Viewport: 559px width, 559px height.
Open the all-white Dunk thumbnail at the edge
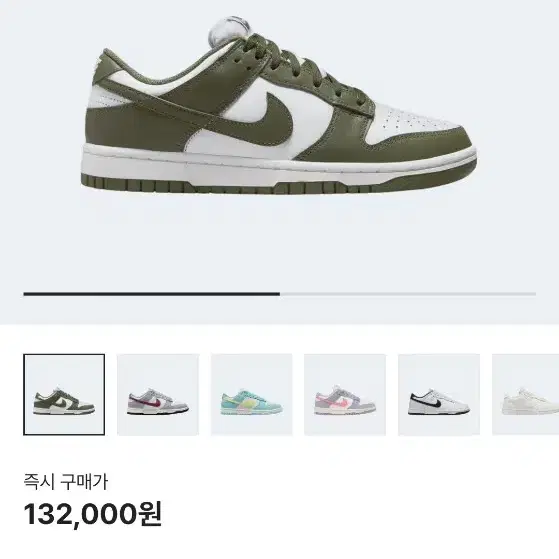[x=525, y=394]
